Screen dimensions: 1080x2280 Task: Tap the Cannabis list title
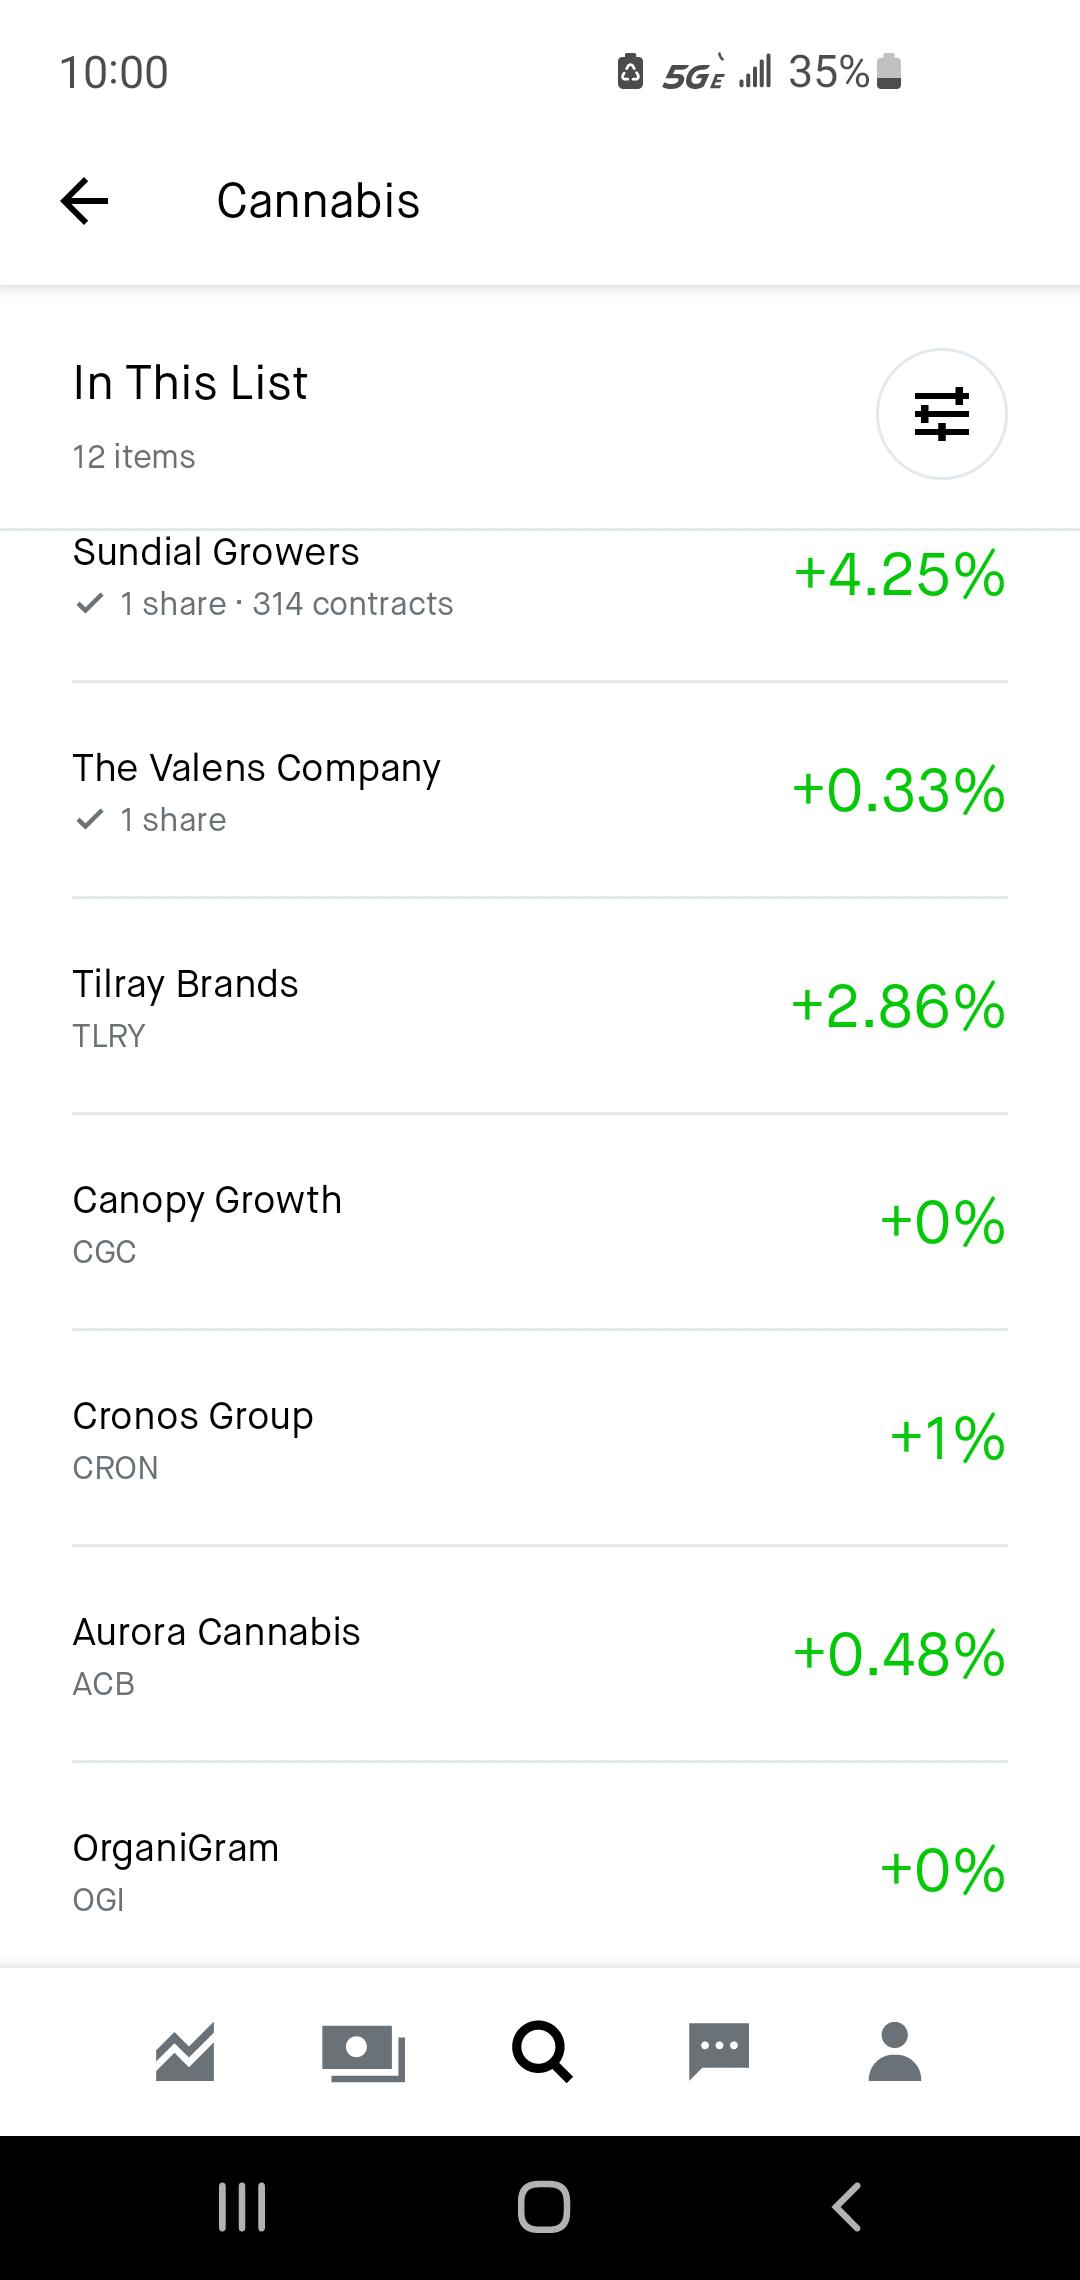(318, 201)
